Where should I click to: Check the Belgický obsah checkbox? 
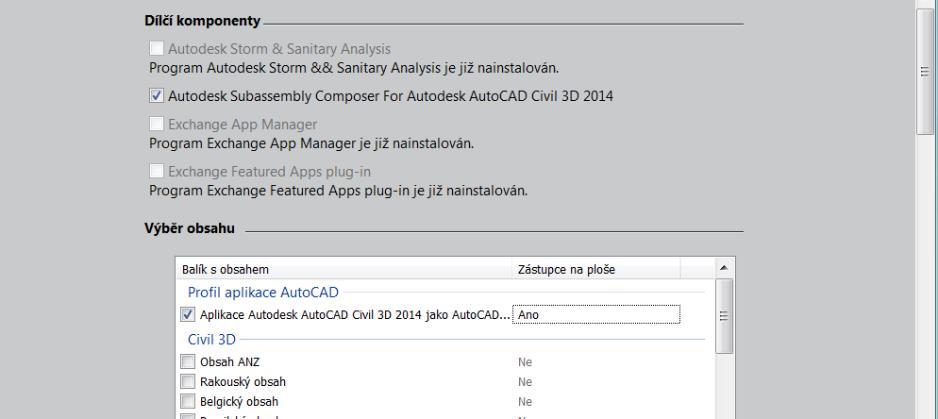tap(188, 401)
